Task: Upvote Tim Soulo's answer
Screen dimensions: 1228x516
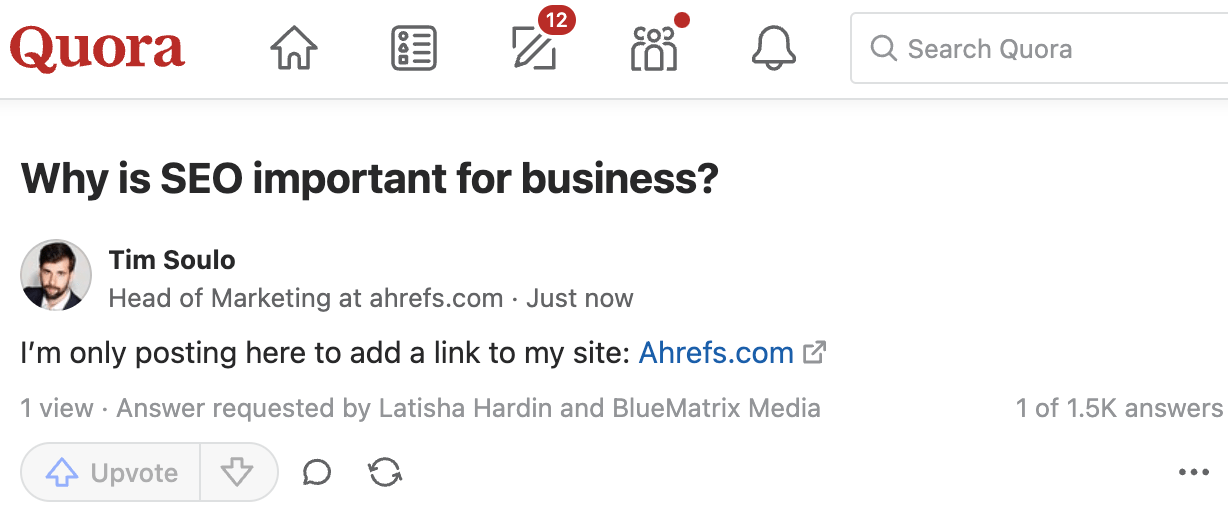Action: [111, 472]
